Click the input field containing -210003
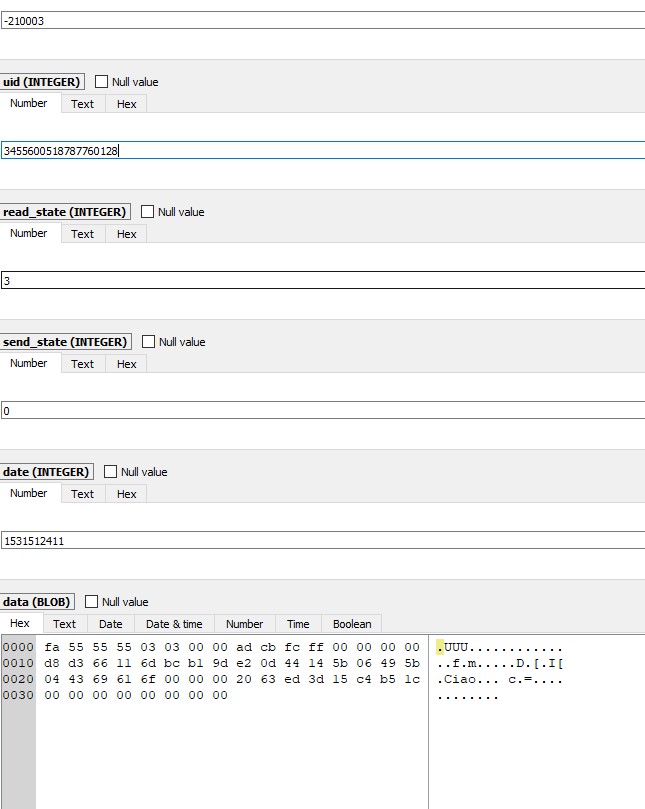This screenshot has height=809, width=645. tap(322, 21)
